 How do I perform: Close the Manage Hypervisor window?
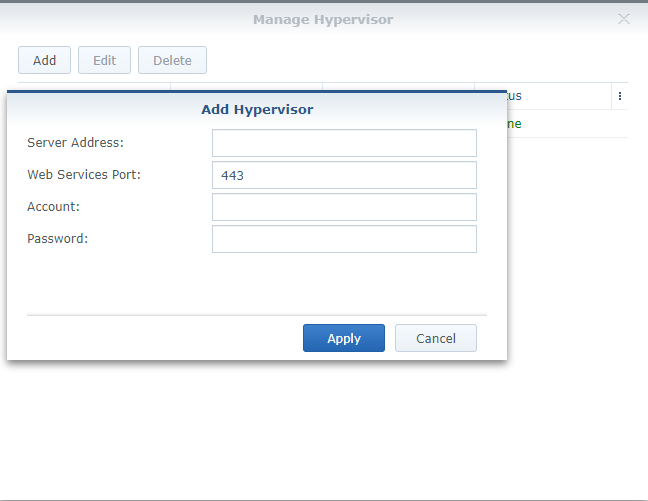click(x=624, y=19)
